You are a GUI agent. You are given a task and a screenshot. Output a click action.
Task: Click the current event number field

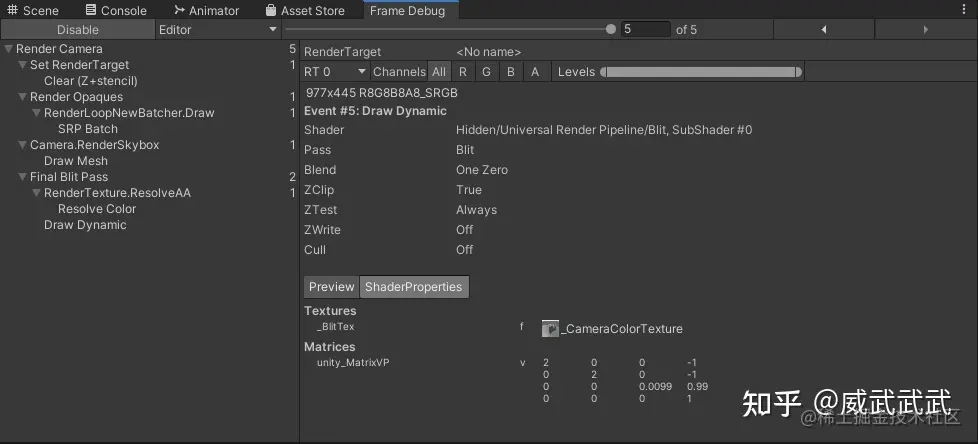pyautogui.click(x=645, y=29)
